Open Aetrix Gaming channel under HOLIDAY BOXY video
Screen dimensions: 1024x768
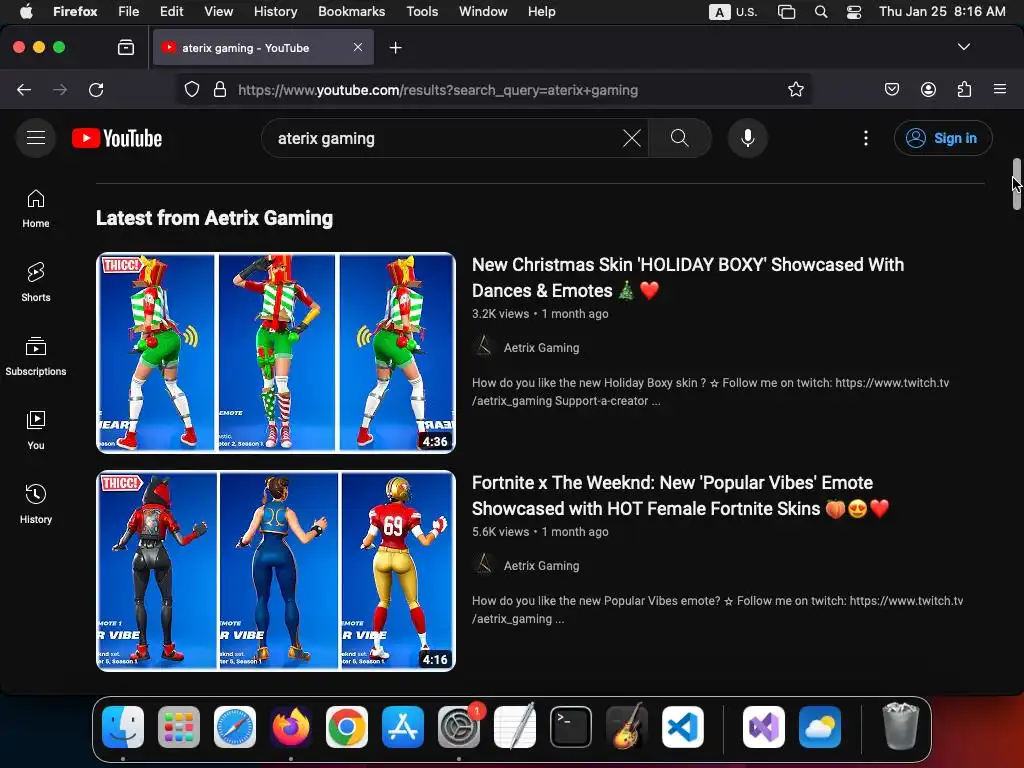coord(541,348)
